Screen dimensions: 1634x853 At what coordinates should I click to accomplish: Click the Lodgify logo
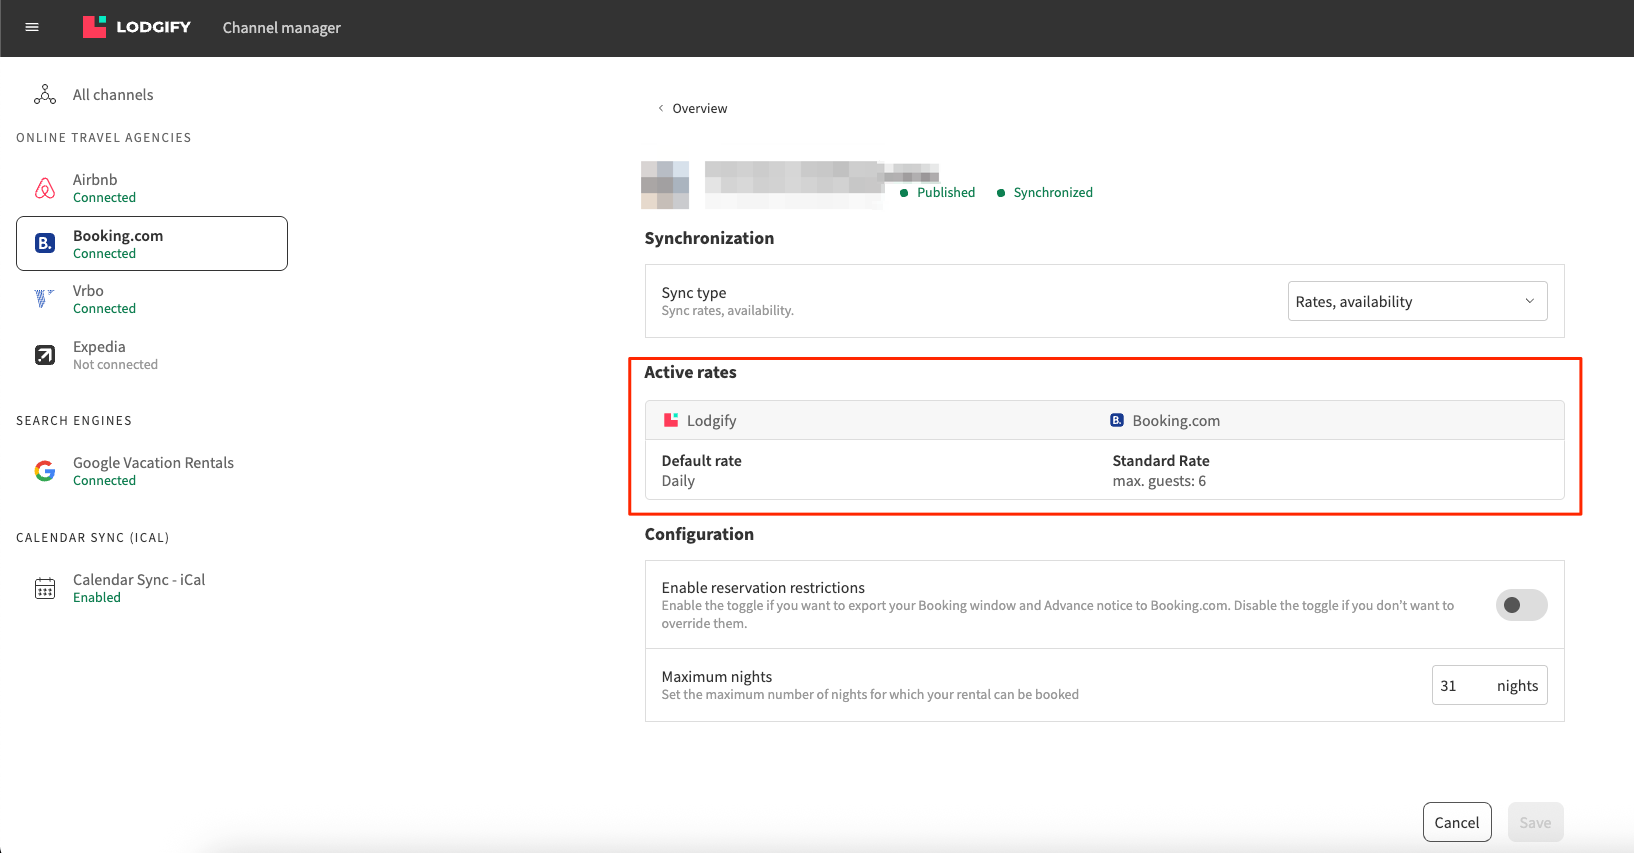pos(137,27)
